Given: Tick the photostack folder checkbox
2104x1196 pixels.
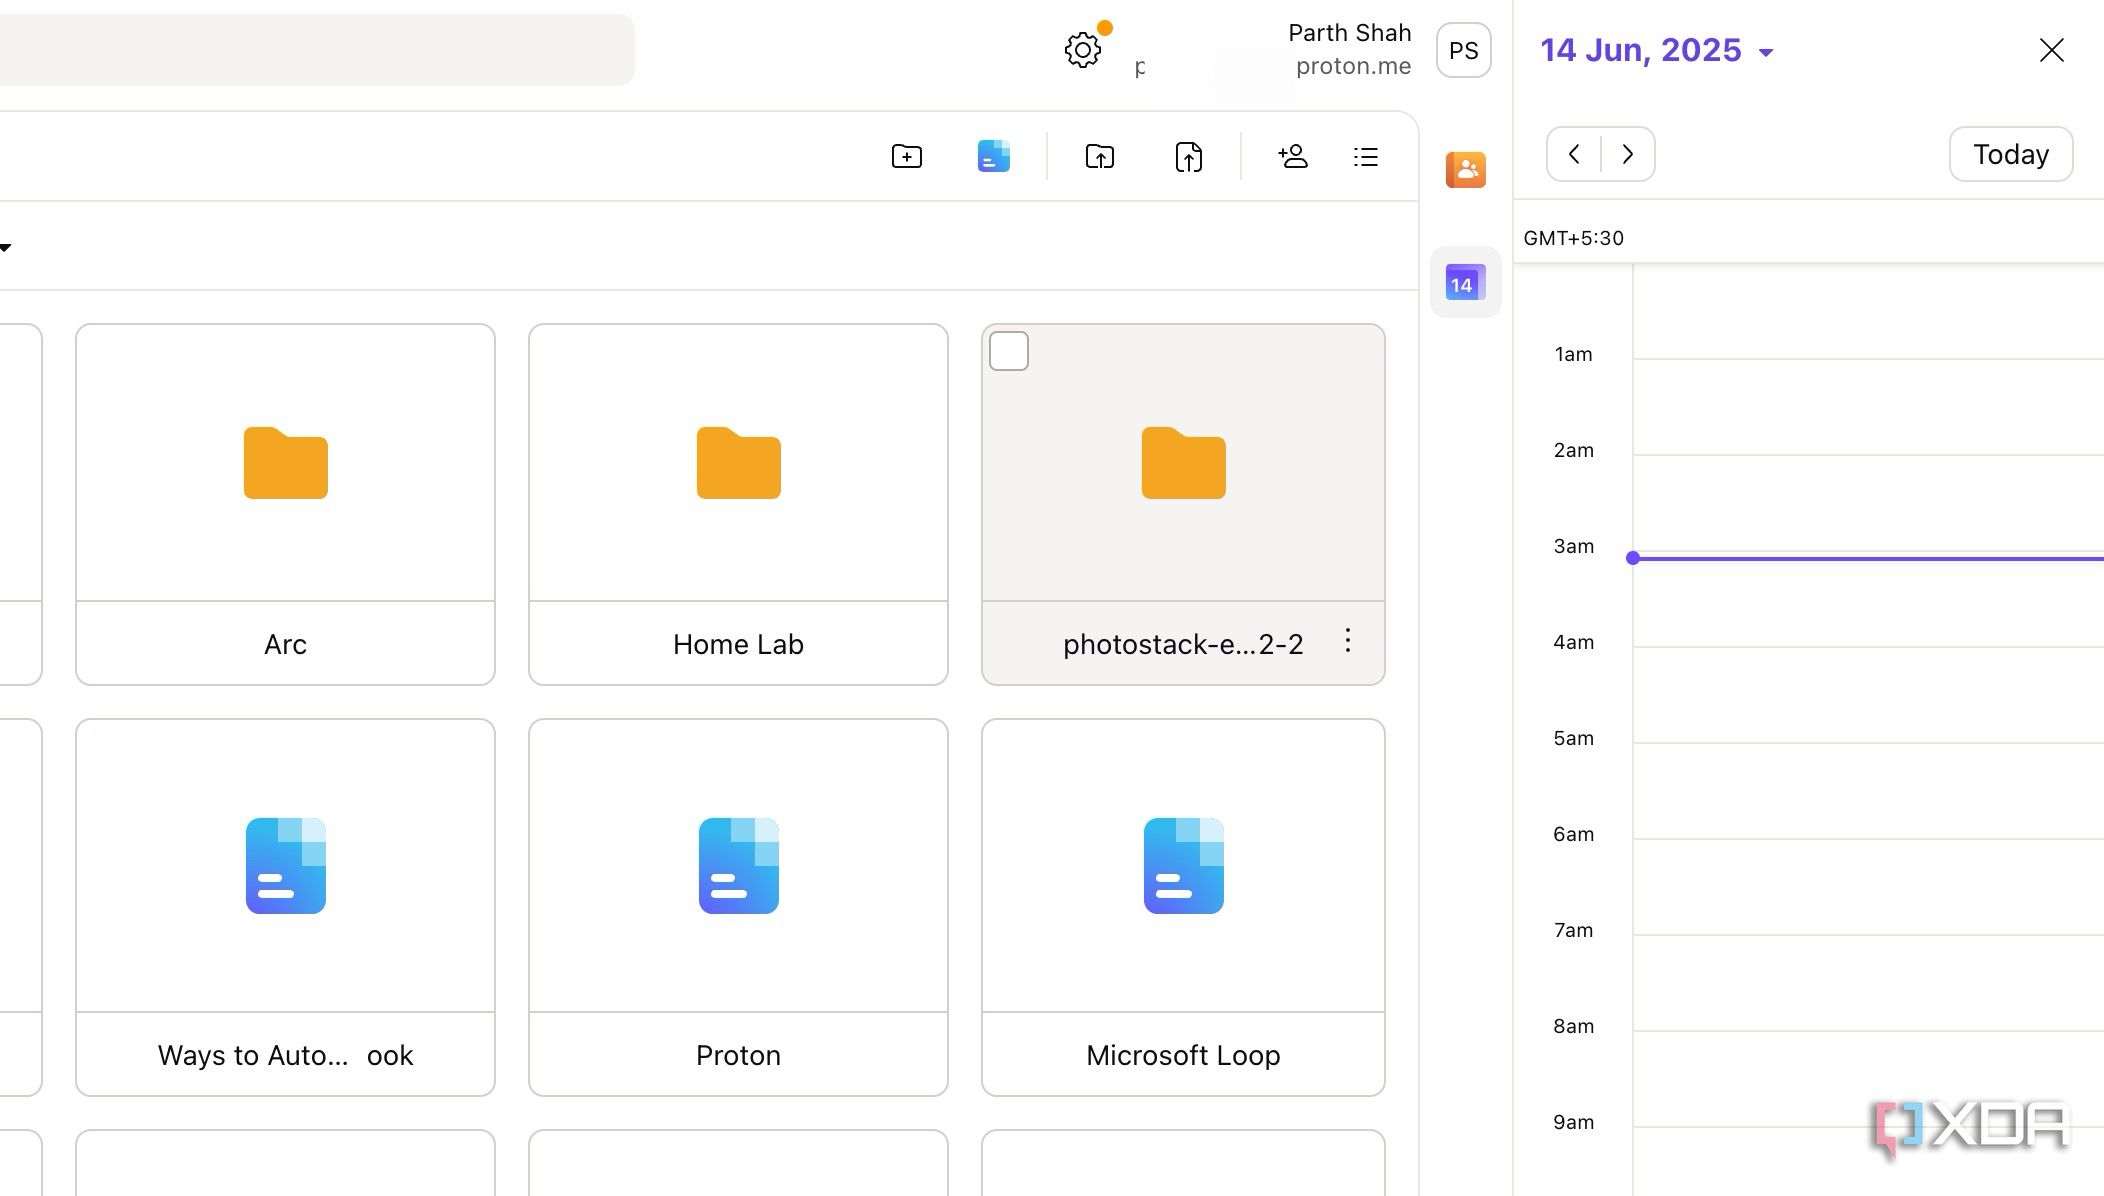Looking at the screenshot, I should [1008, 351].
